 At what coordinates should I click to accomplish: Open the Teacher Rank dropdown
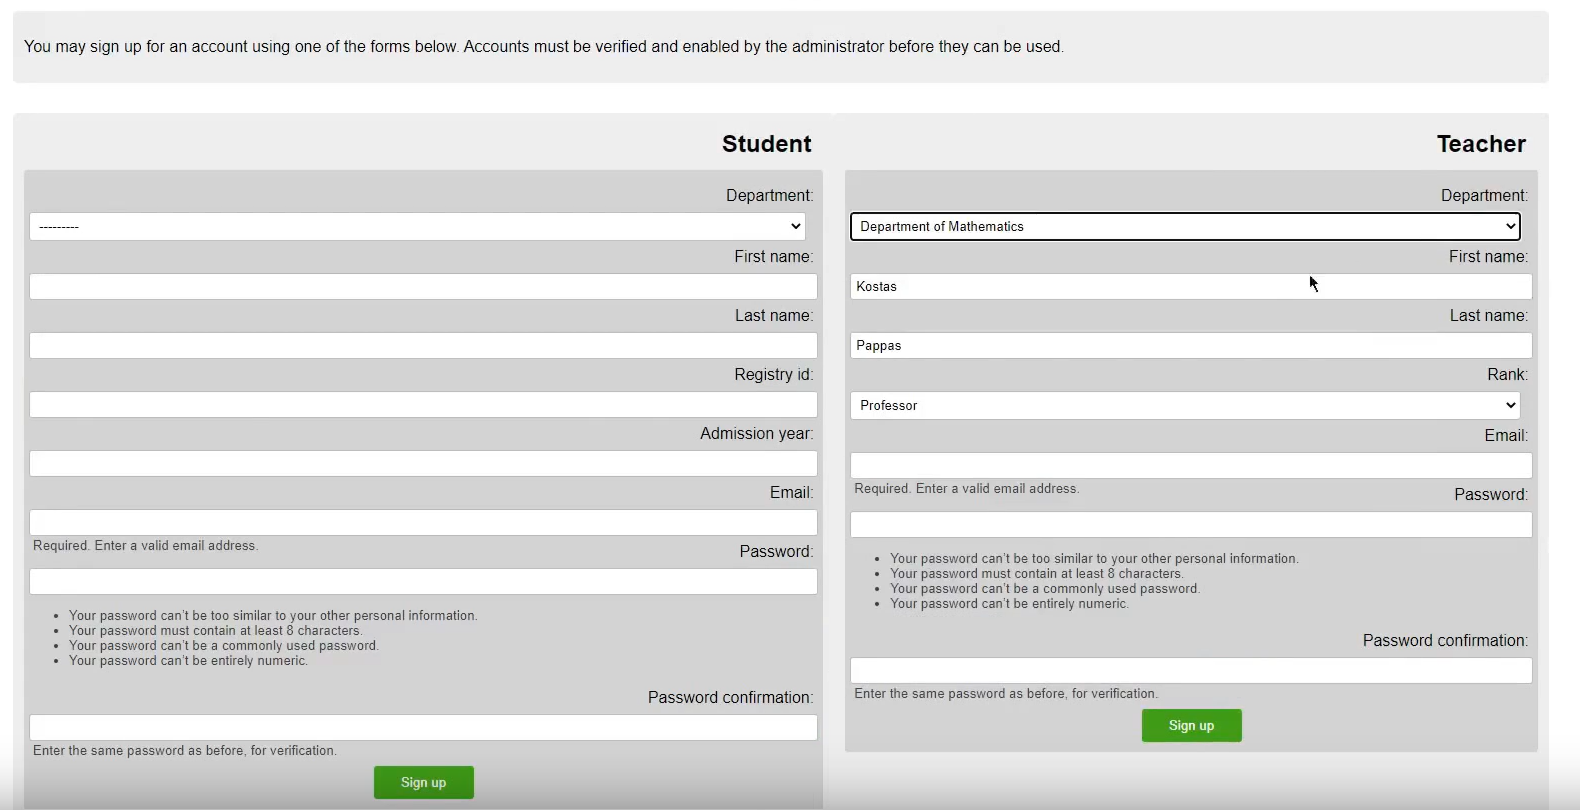pos(1185,405)
